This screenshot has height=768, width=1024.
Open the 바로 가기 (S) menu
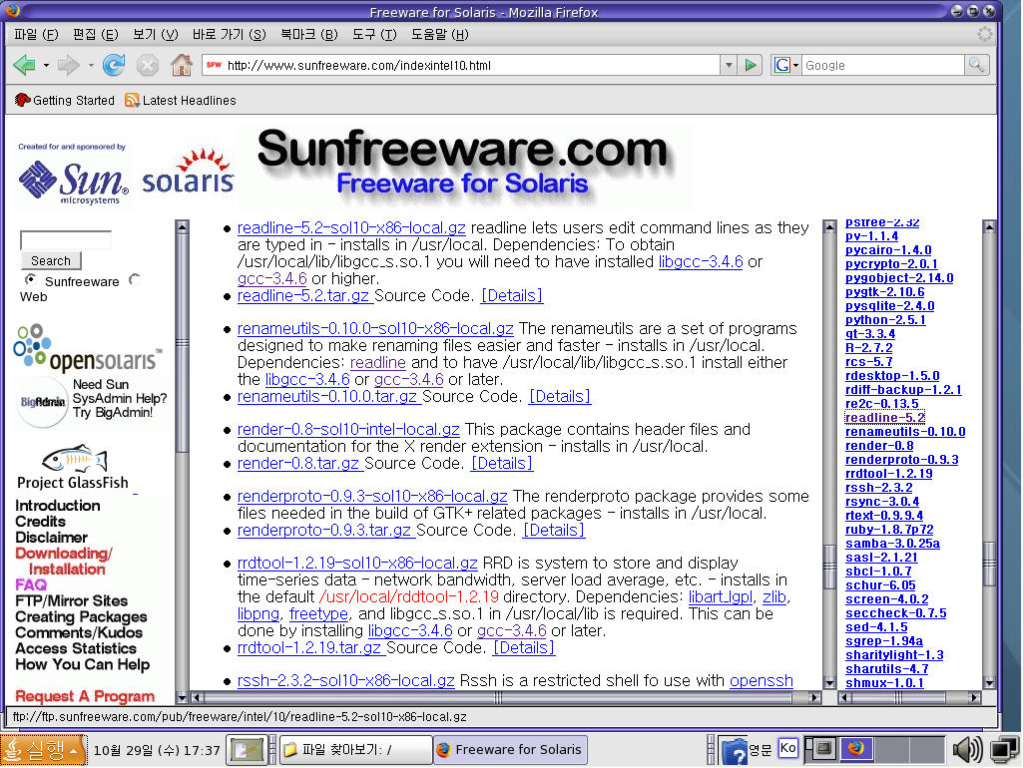[229, 34]
